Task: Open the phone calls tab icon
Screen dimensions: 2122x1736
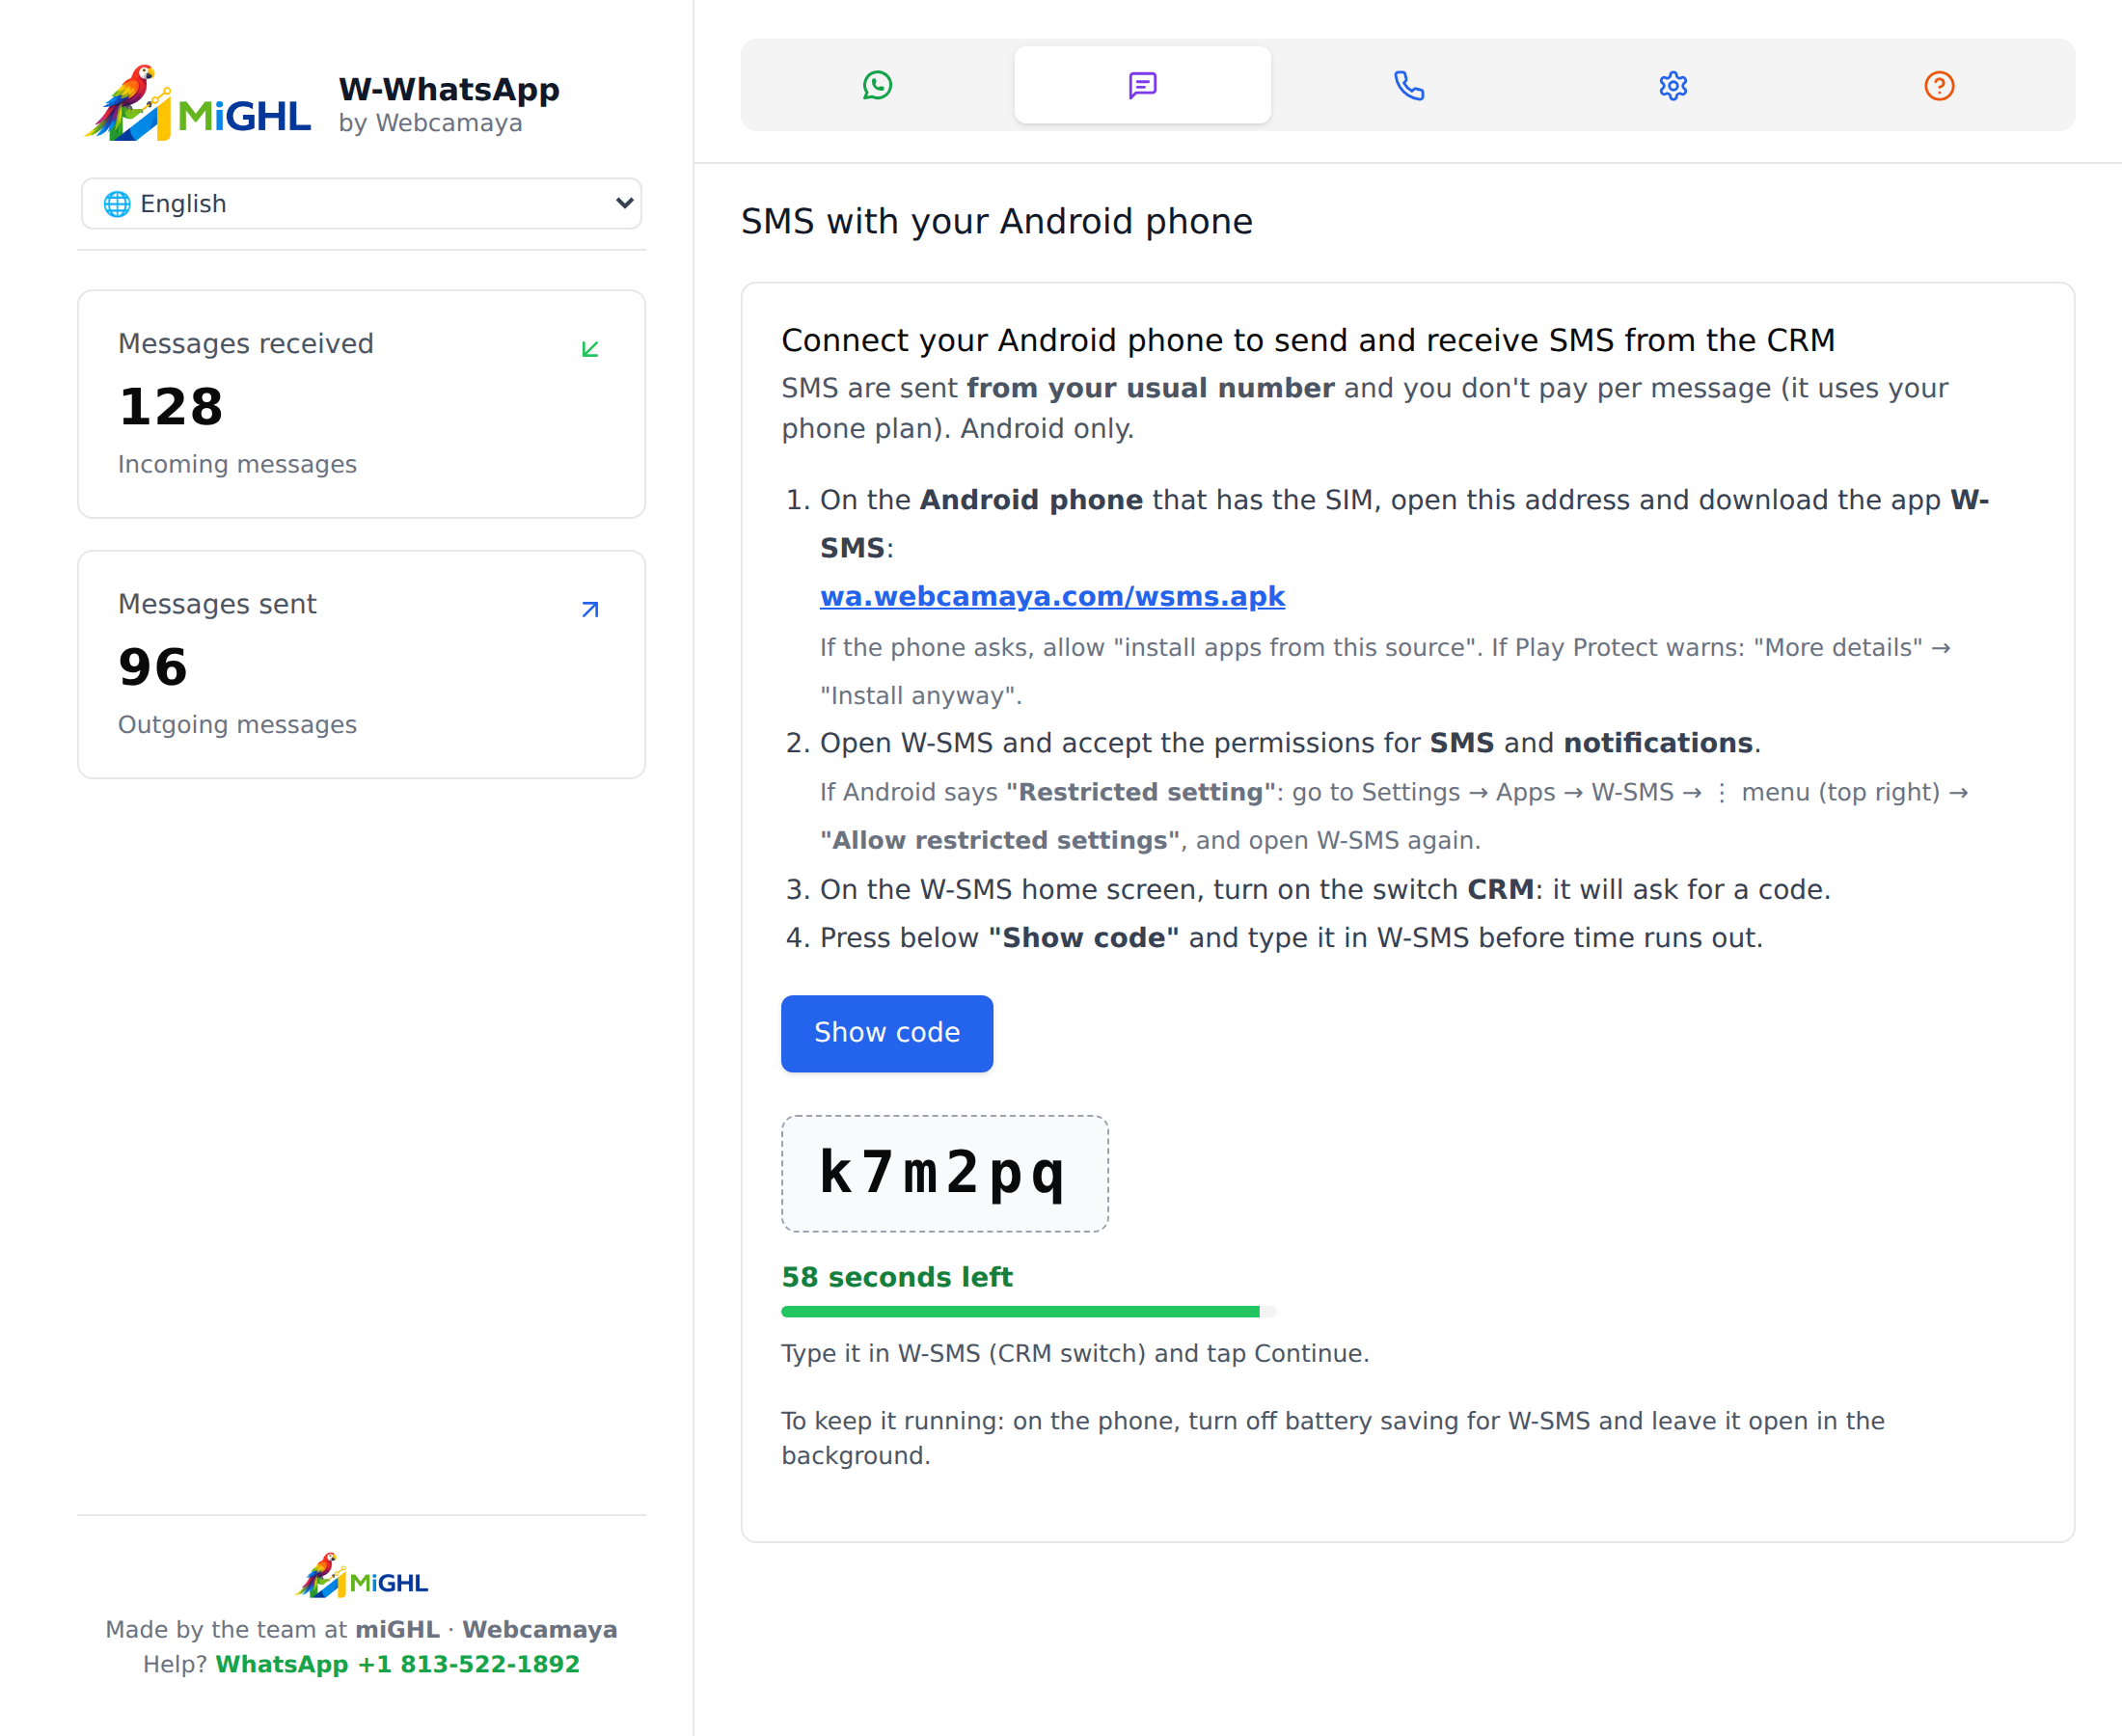Action: 1408,85
